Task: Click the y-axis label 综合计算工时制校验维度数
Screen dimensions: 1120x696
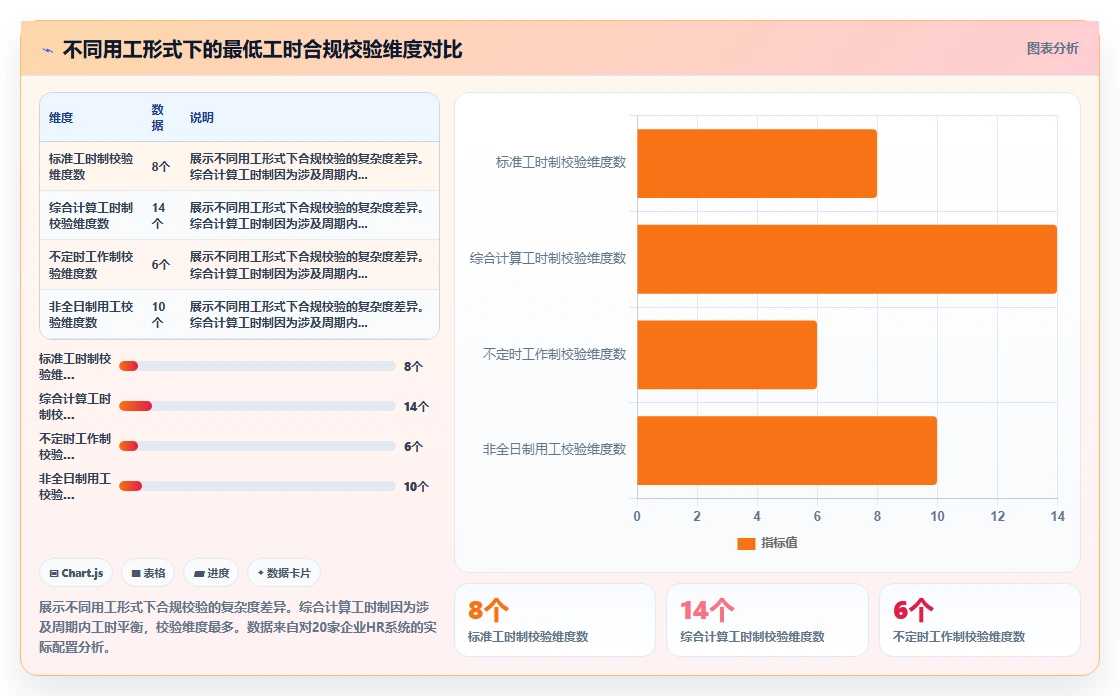Action: [548, 259]
